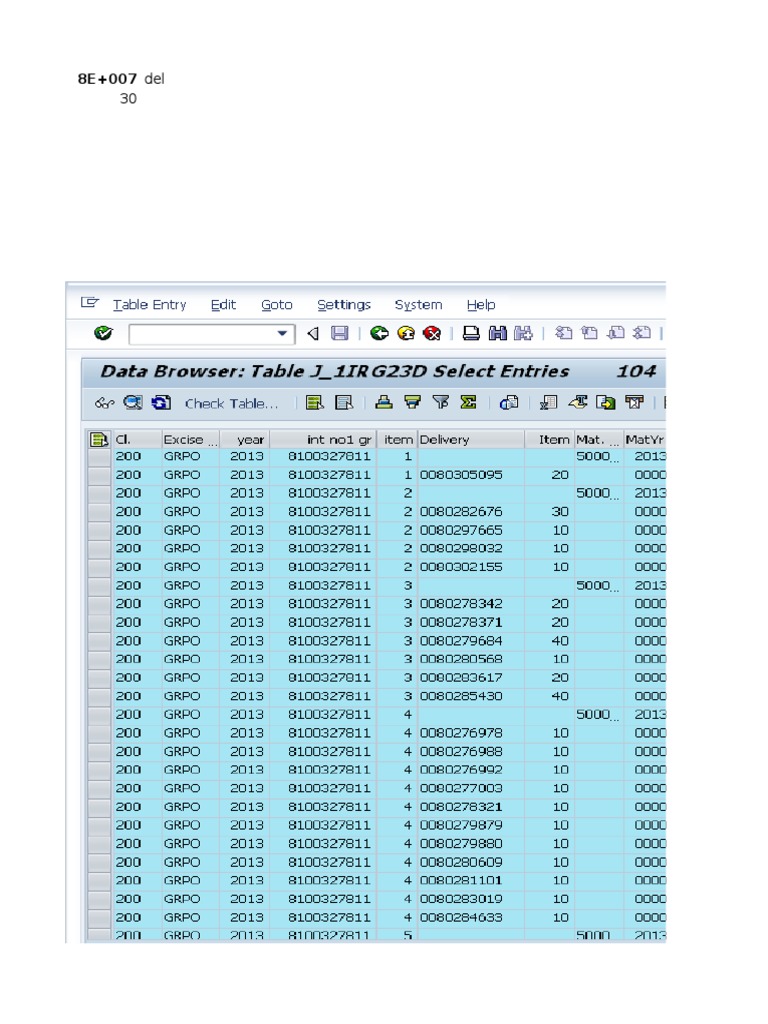Go to Next Page icon
The image size is (768, 1024).
click(615, 334)
